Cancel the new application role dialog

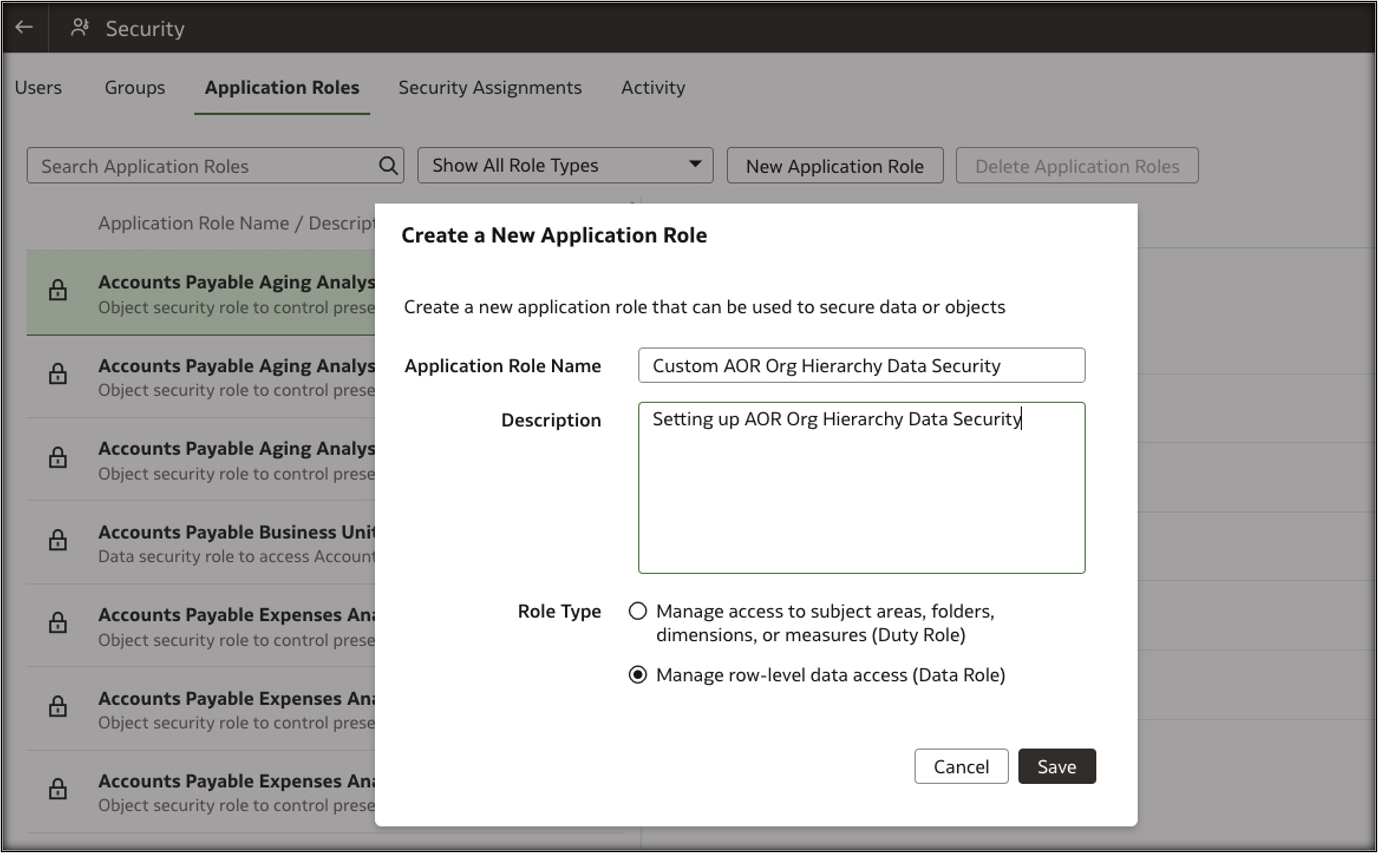click(961, 767)
